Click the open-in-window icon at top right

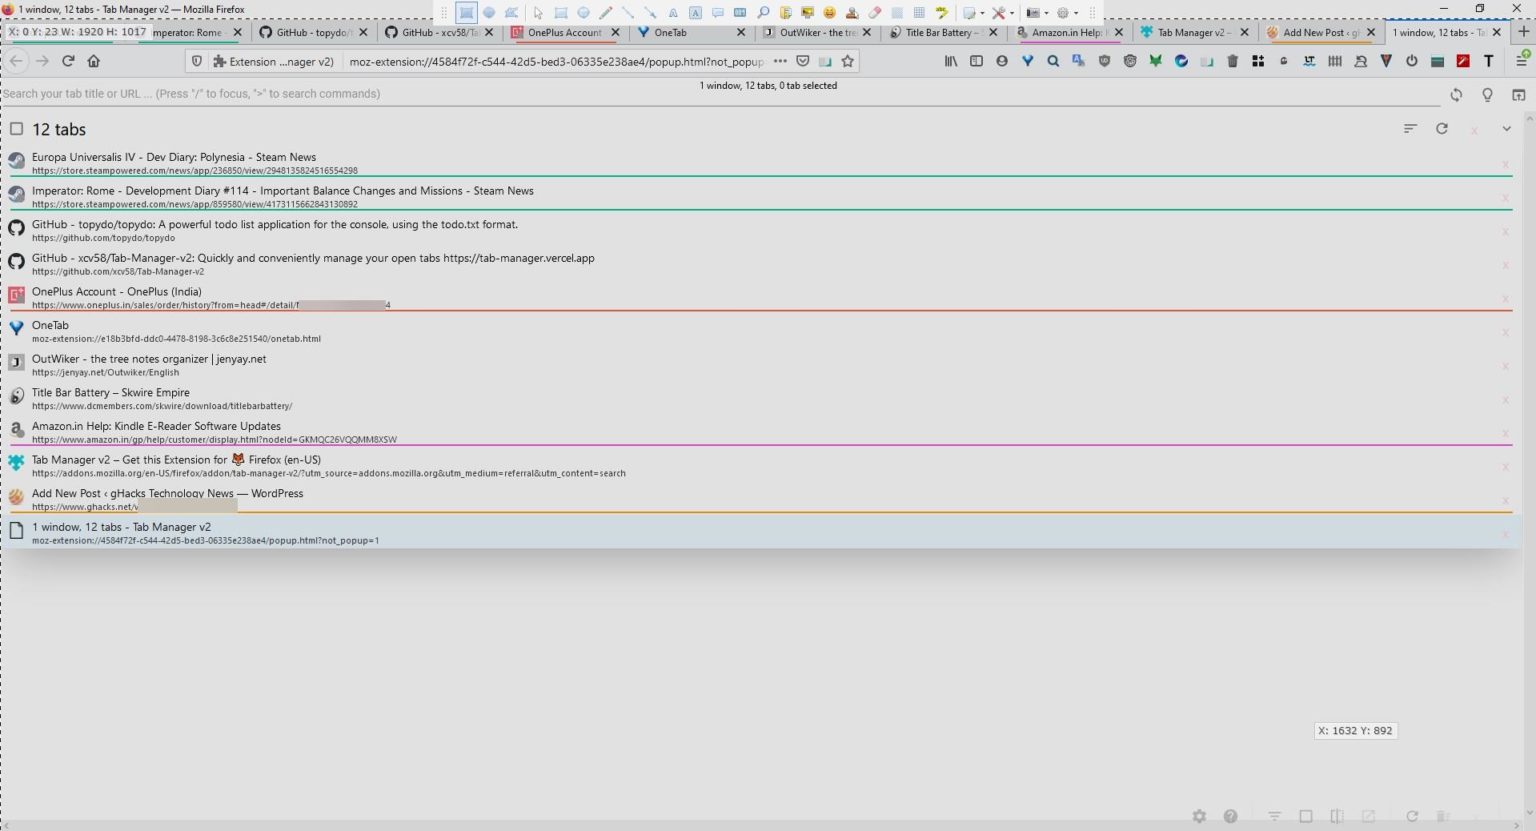(x=1519, y=94)
